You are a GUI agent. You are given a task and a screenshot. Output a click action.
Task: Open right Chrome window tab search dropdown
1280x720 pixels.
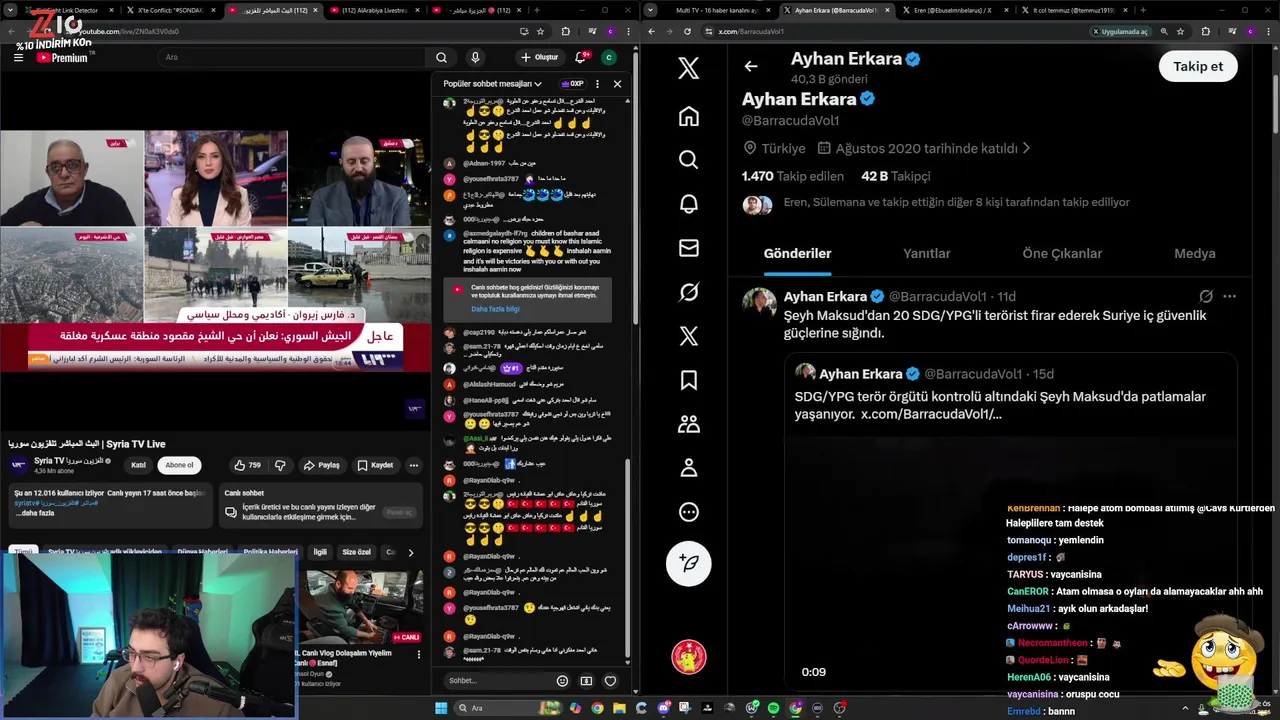coord(650,10)
